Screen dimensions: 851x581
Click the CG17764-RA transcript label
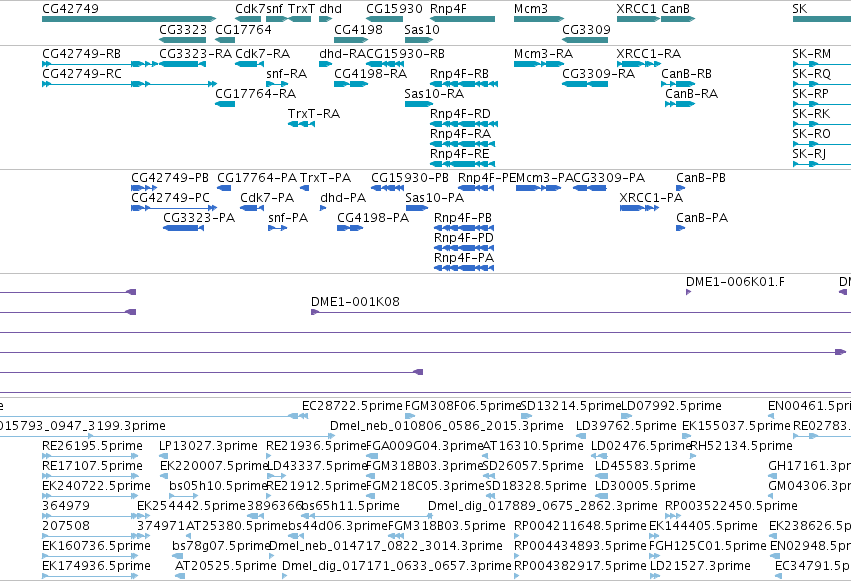tap(256, 93)
